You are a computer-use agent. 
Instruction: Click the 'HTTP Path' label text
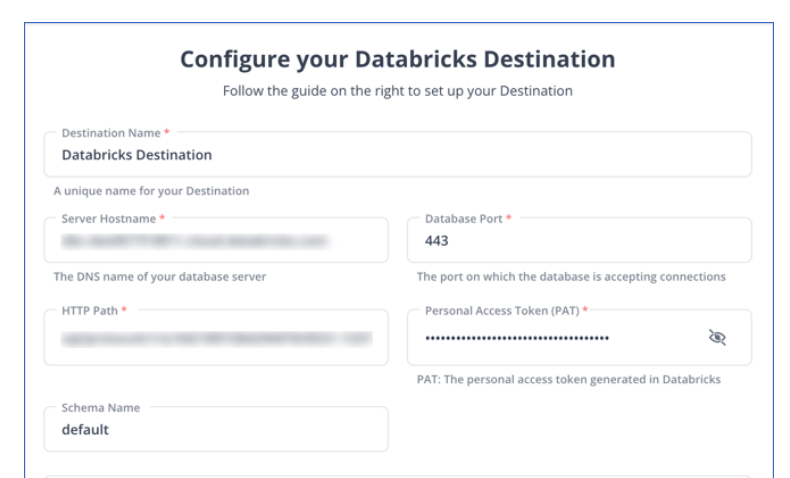point(90,311)
